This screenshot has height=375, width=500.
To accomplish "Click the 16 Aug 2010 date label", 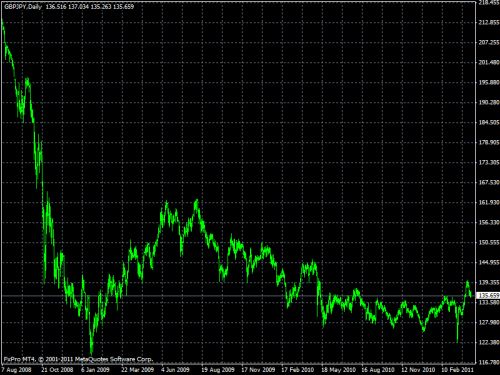I will point(378,370).
